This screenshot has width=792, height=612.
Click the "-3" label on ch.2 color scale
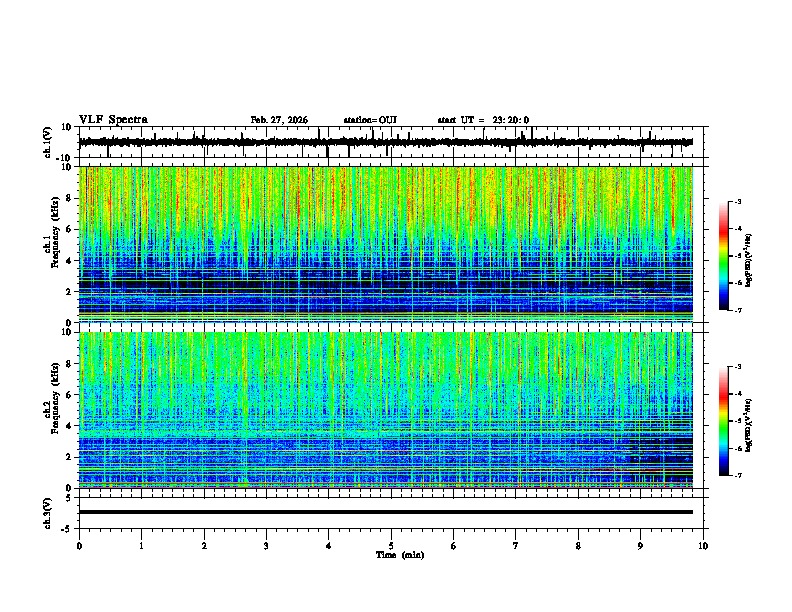[738, 367]
